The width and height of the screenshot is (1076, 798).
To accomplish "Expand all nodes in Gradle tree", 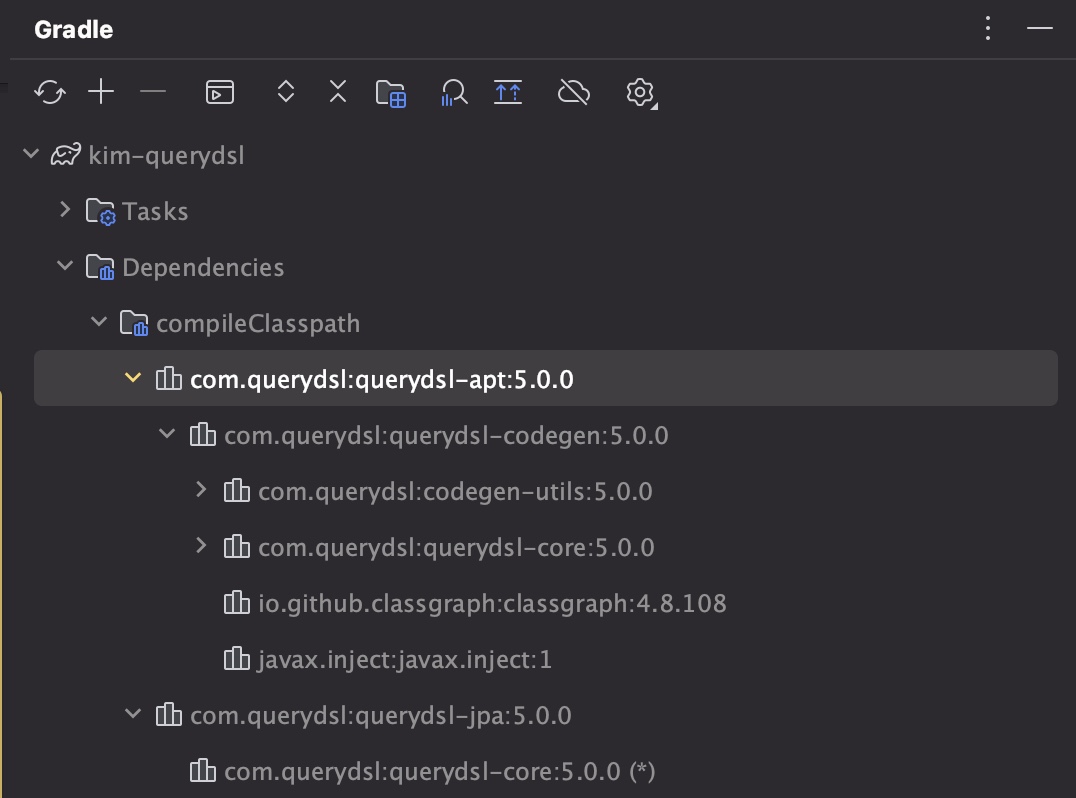I will 285,91.
